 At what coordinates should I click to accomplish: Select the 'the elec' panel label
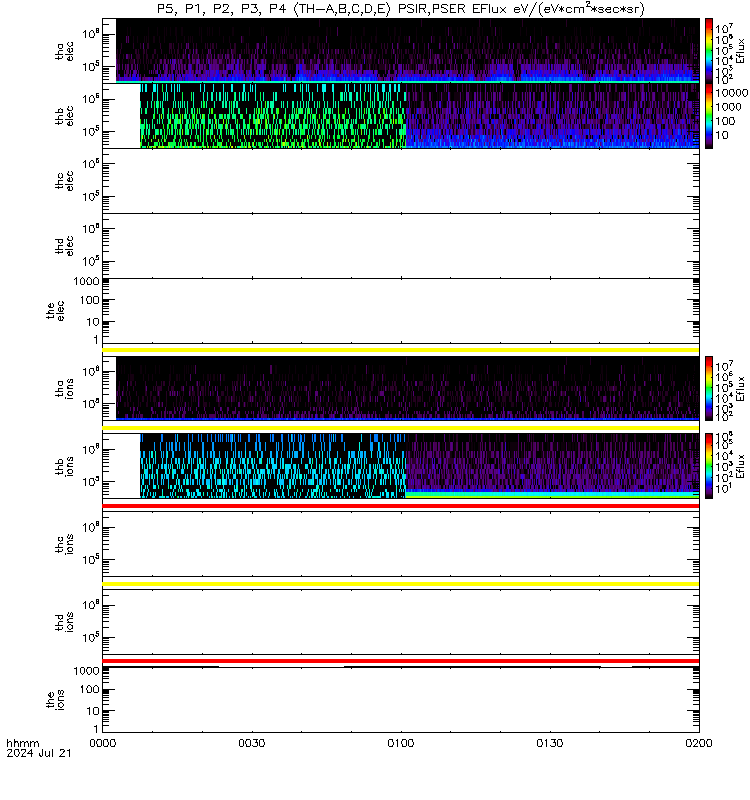(x=55, y=311)
